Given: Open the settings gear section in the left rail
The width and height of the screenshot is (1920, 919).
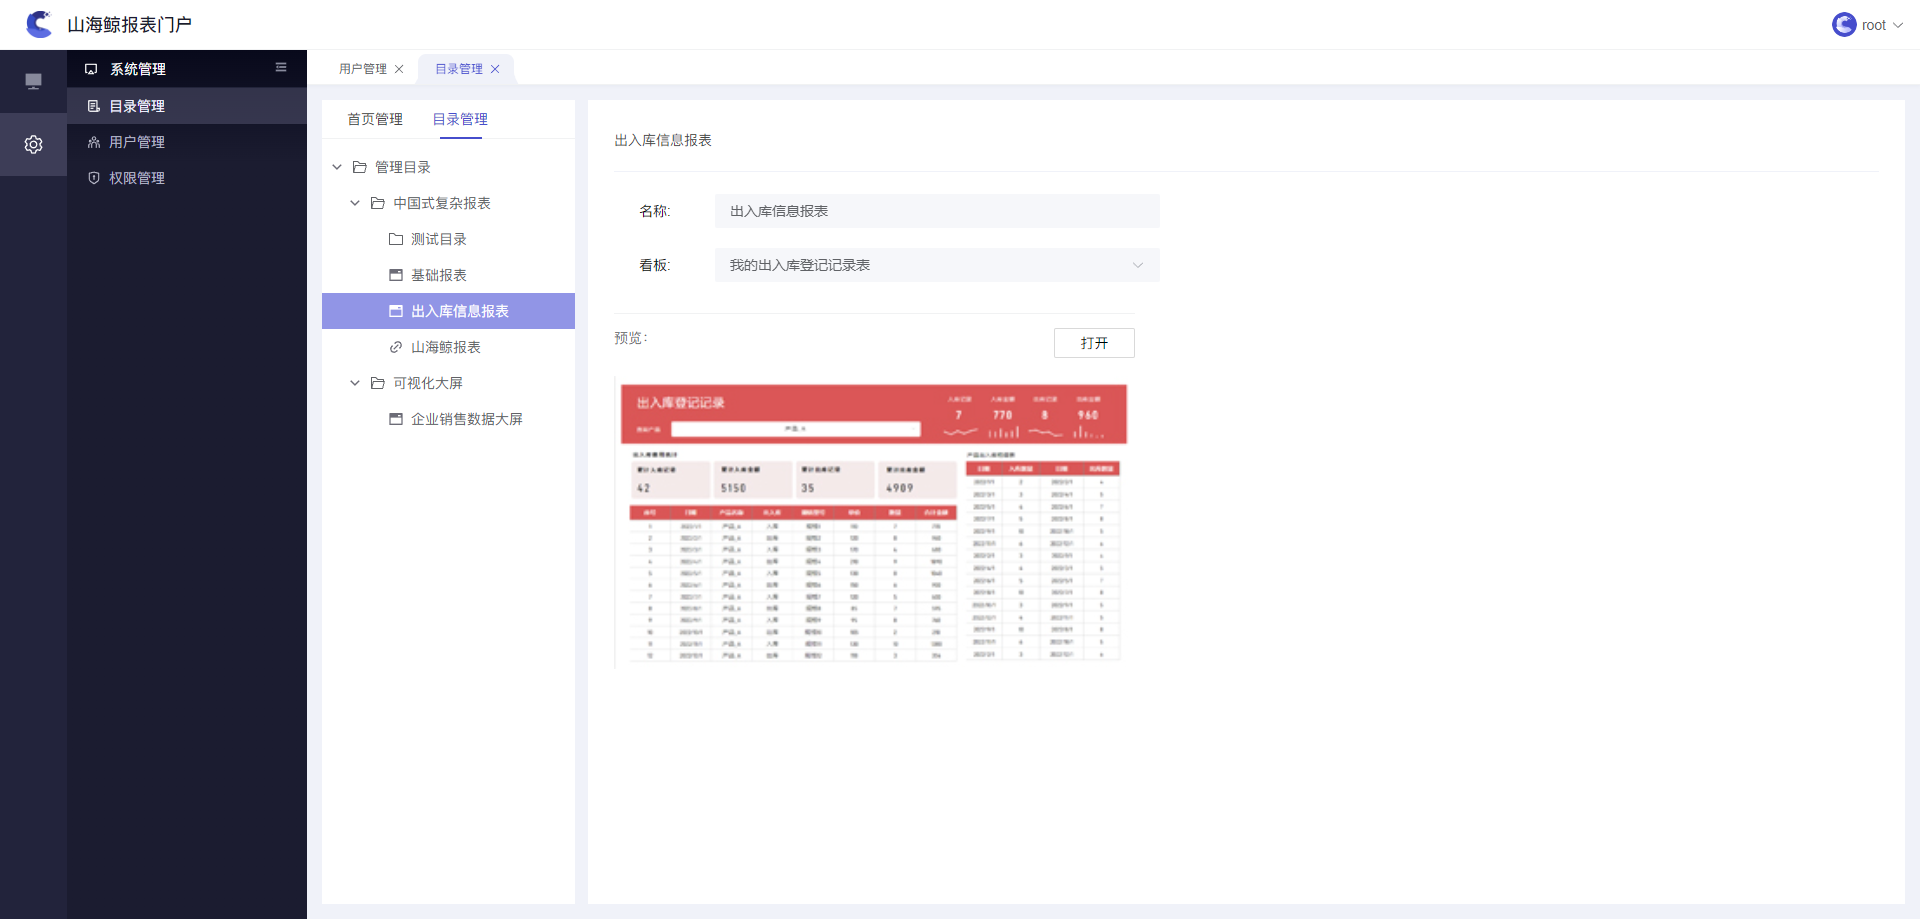Looking at the screenshot, I should pos(33,145).
